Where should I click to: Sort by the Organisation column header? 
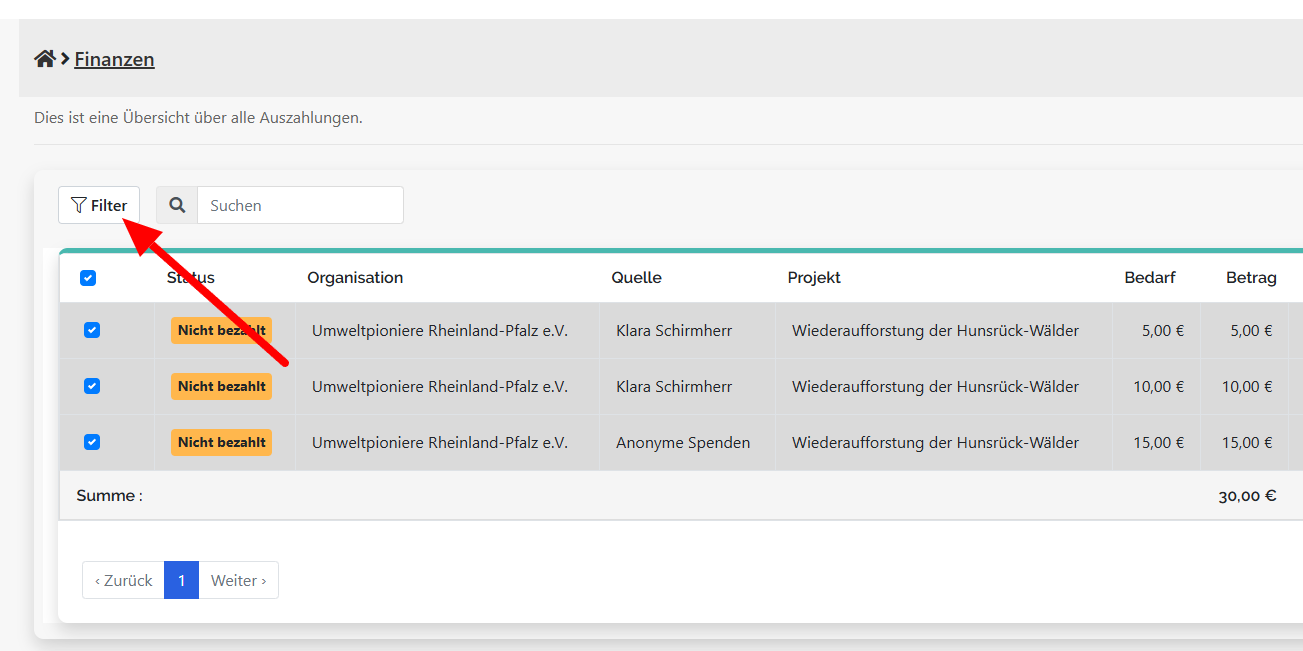[355, 278]
